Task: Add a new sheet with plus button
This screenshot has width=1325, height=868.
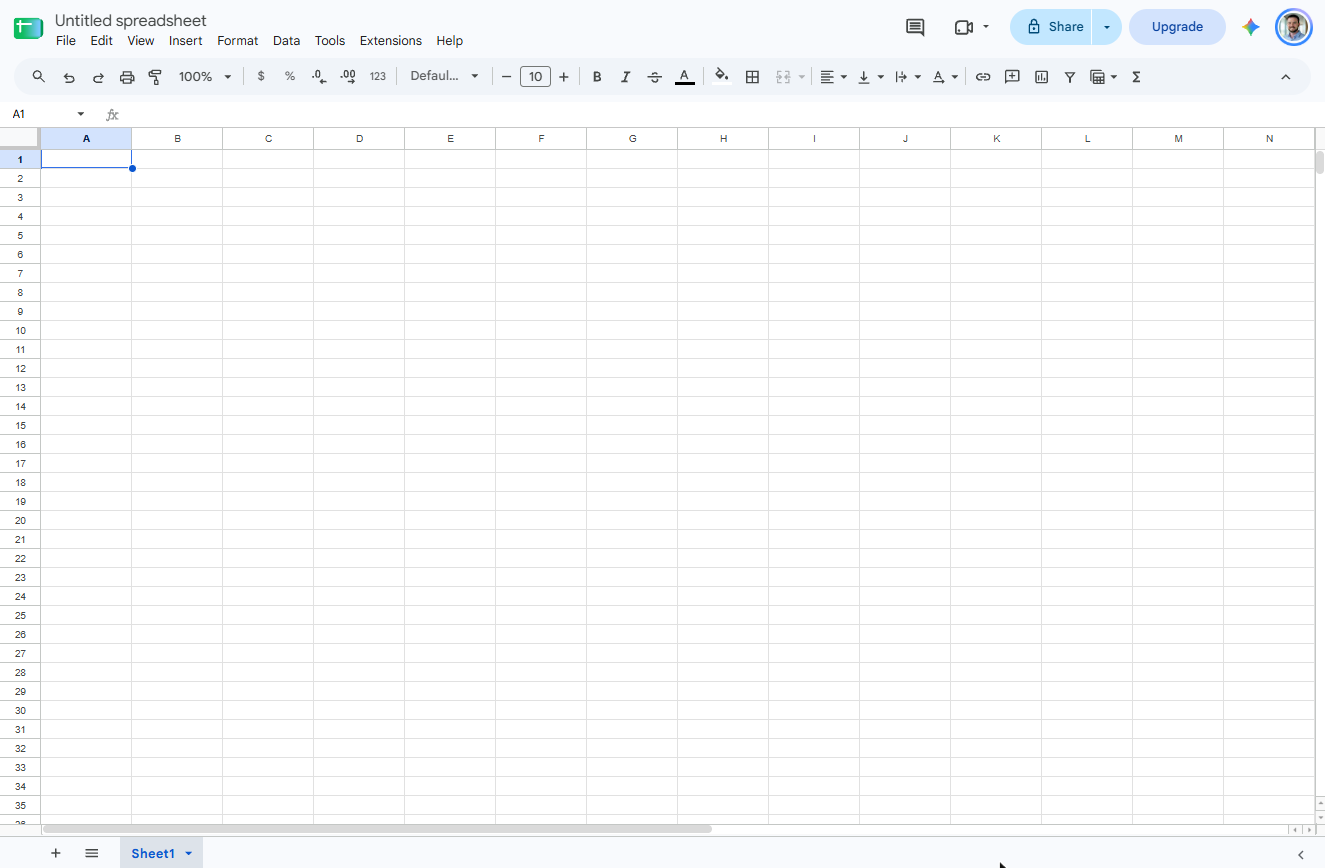Action: (x=56, y=853)
